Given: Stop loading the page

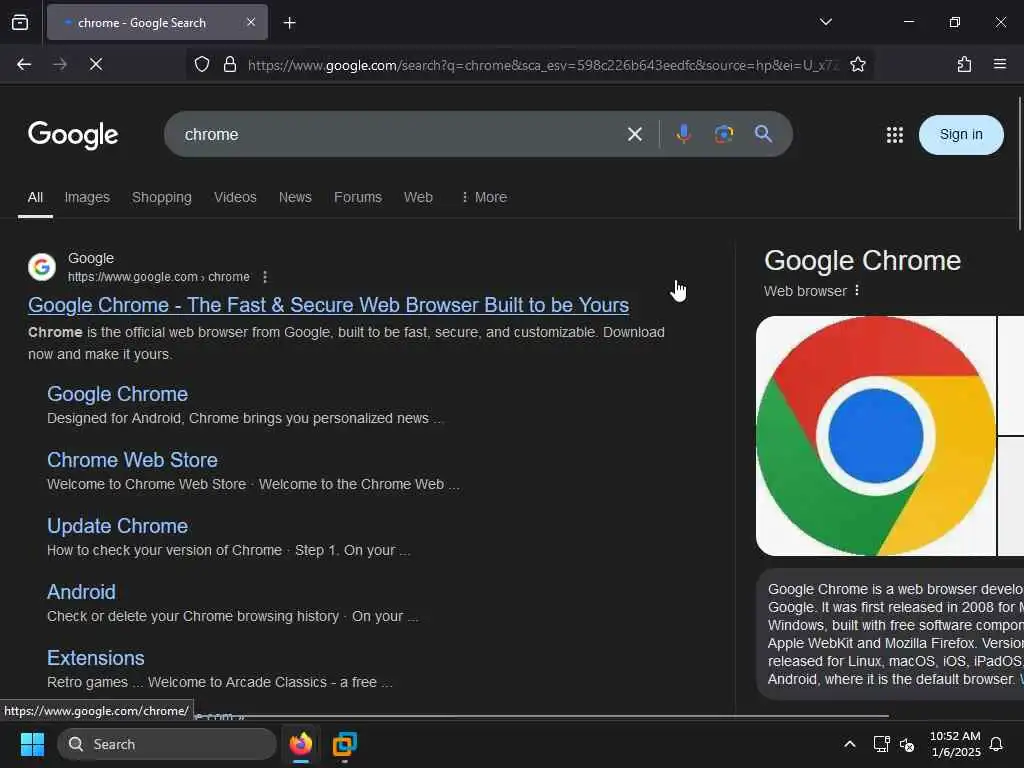Looking at the screenshot, I should [96, 64].
